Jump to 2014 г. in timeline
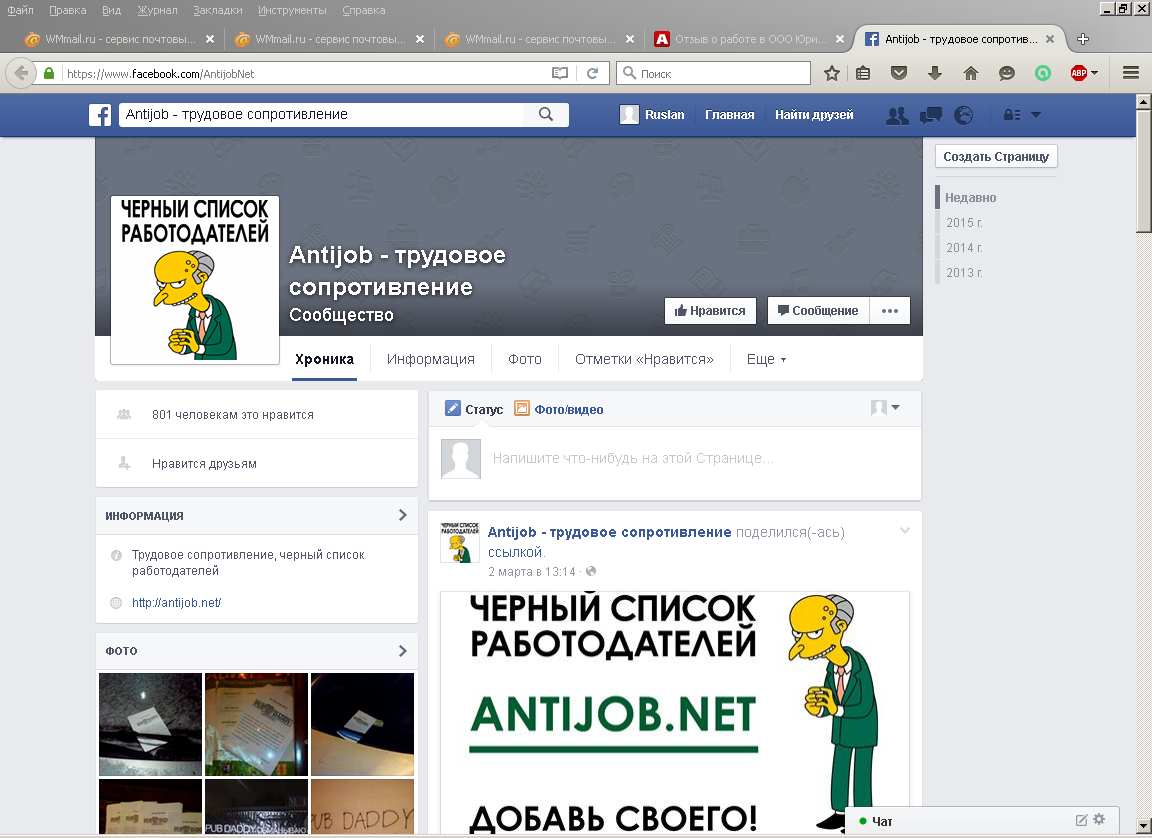1152x838 pixels. point(964,248)
